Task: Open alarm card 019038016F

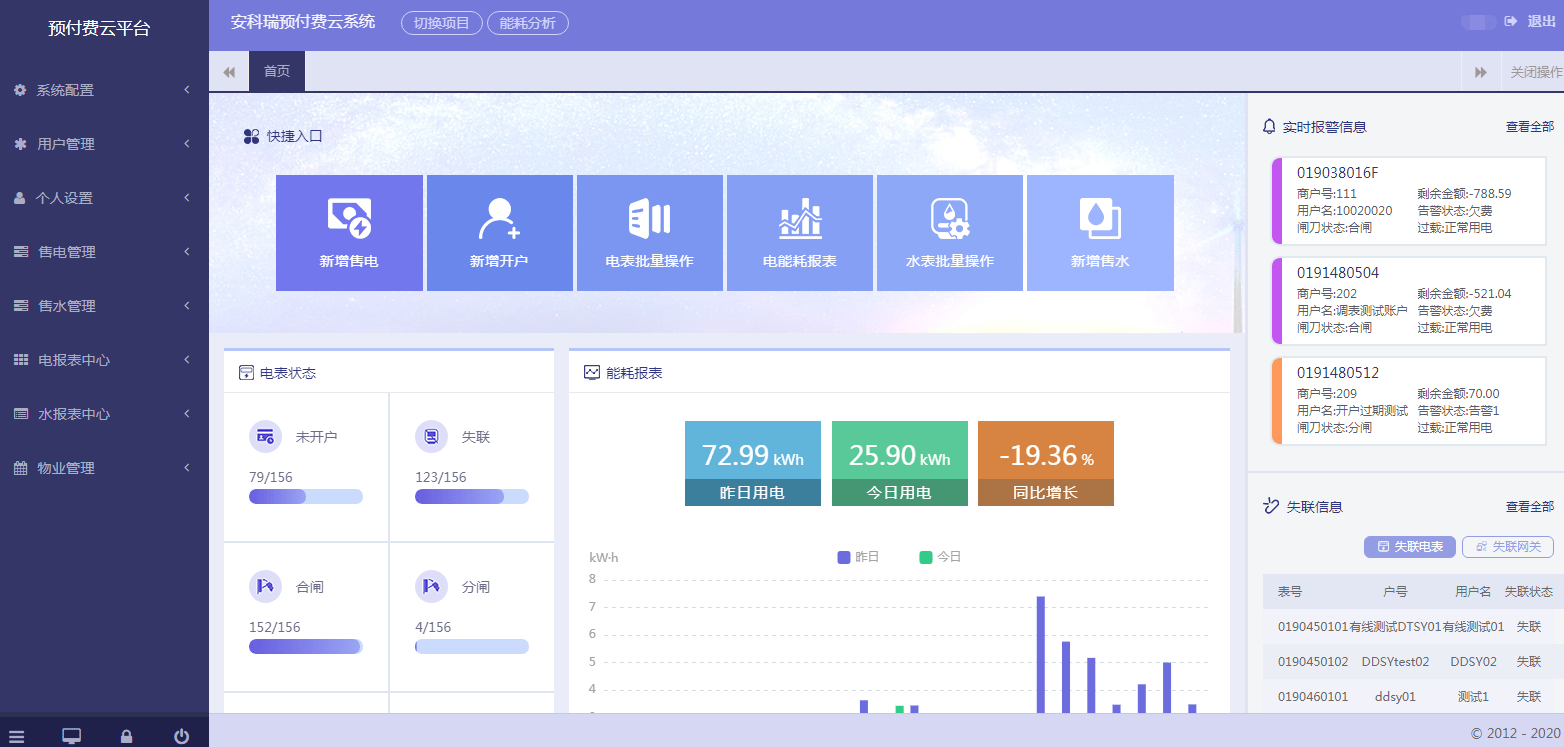Action: [1409, 201]
